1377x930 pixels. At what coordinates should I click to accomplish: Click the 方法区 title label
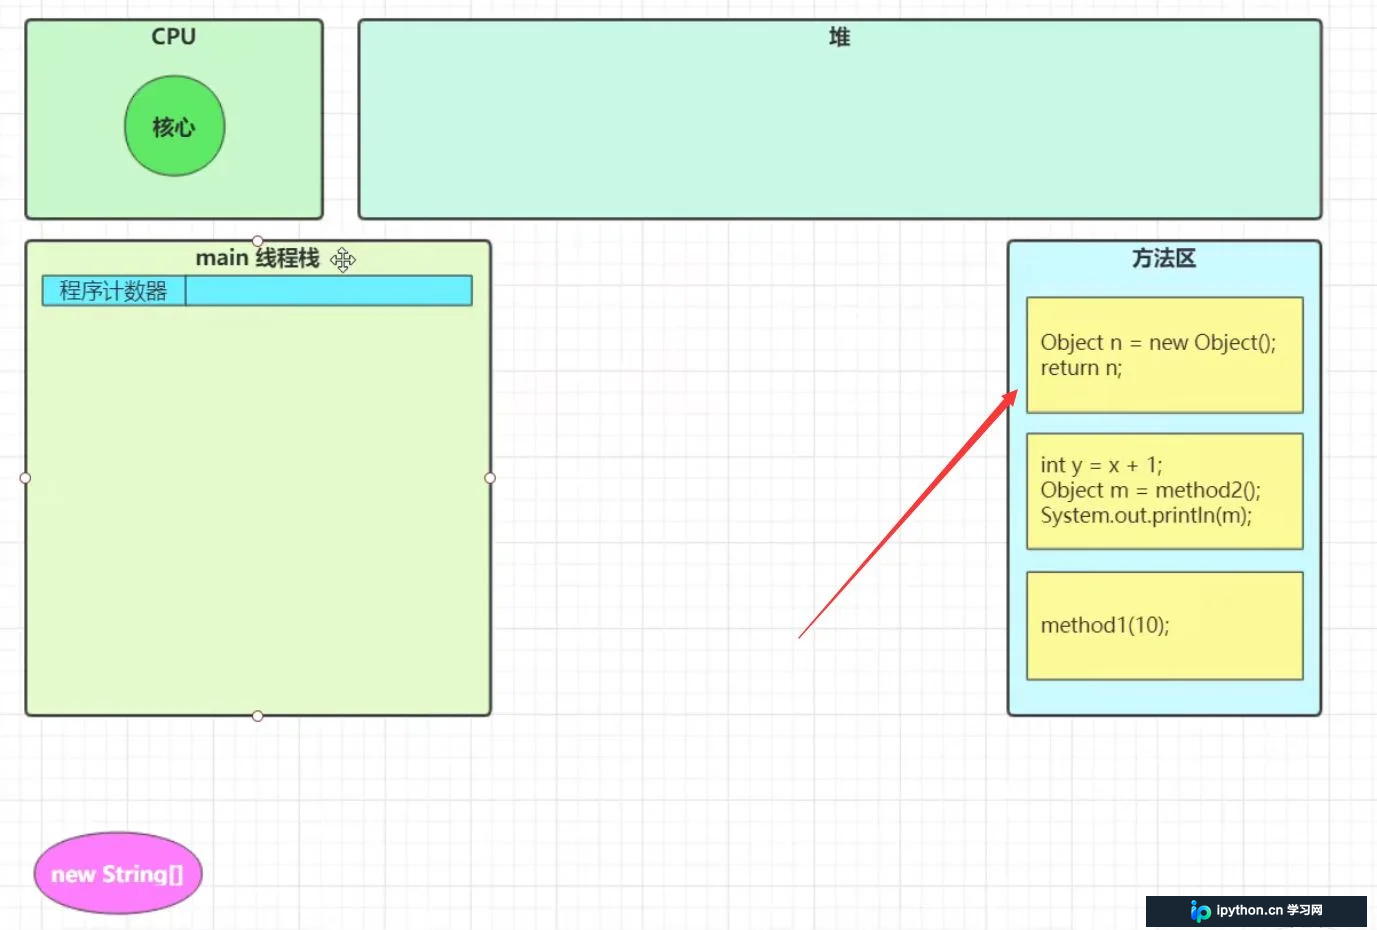click(1164, 258)
